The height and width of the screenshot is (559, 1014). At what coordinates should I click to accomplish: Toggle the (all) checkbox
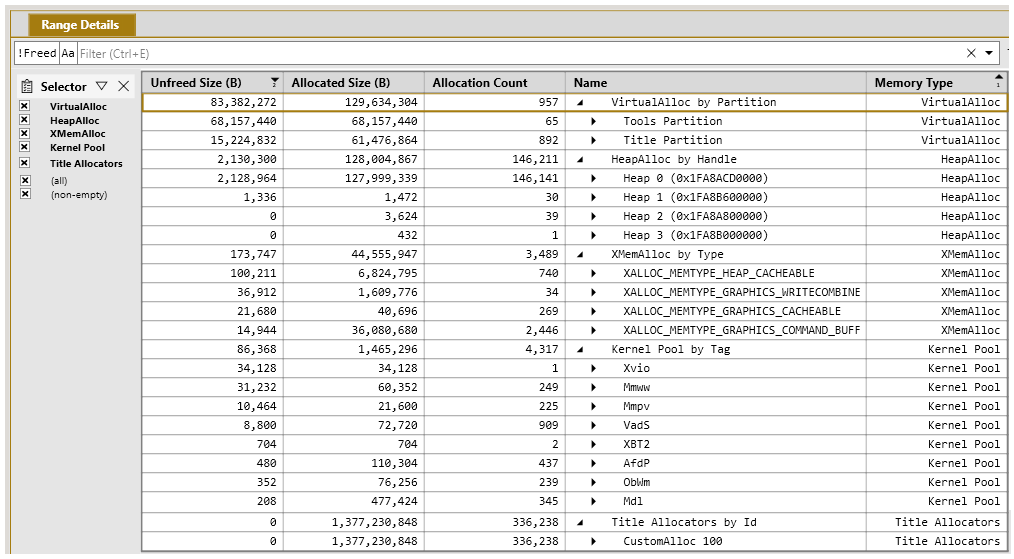click(25, 181)
